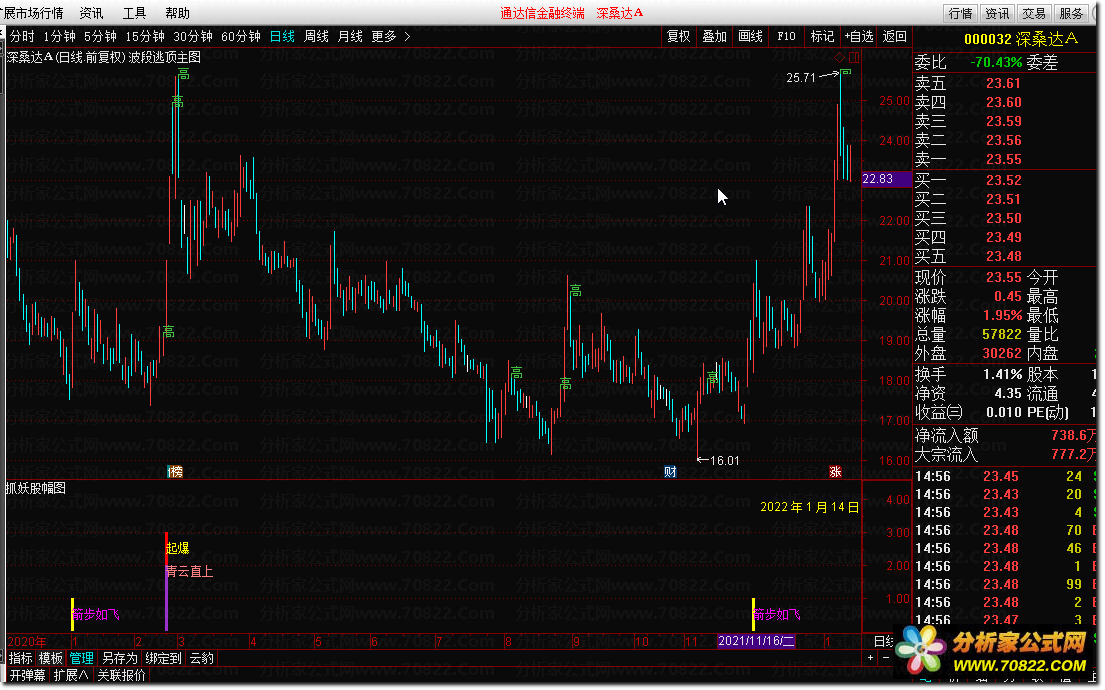Click the 标记 mark button
The height and width of the screenshot is (690, 1105).
pyautogui.click(x=822, y=36)
